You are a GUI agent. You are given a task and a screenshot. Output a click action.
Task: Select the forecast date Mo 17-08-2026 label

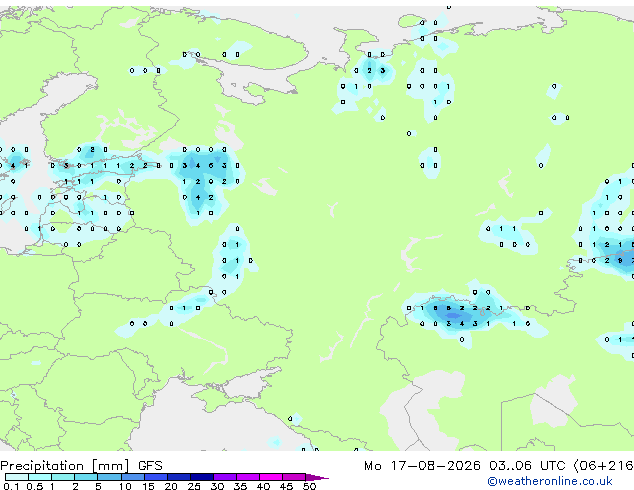(422, 466)
